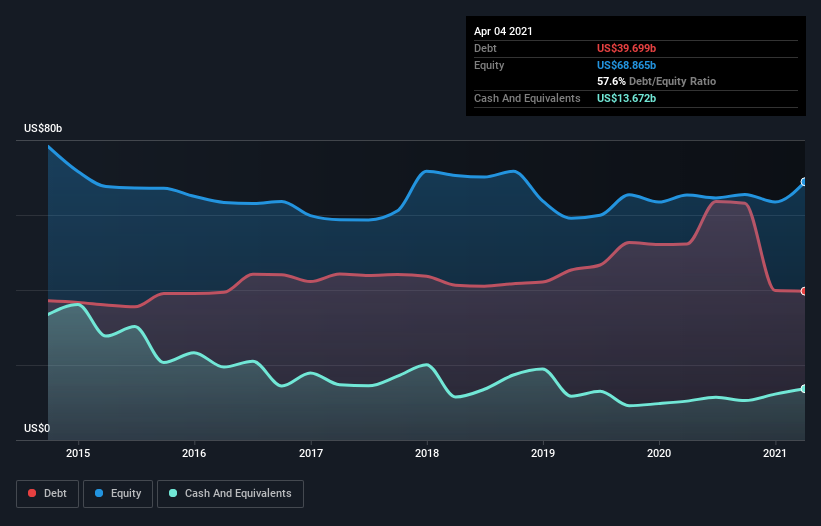Click the 2019 x-axis label

[x=543, y=453]
